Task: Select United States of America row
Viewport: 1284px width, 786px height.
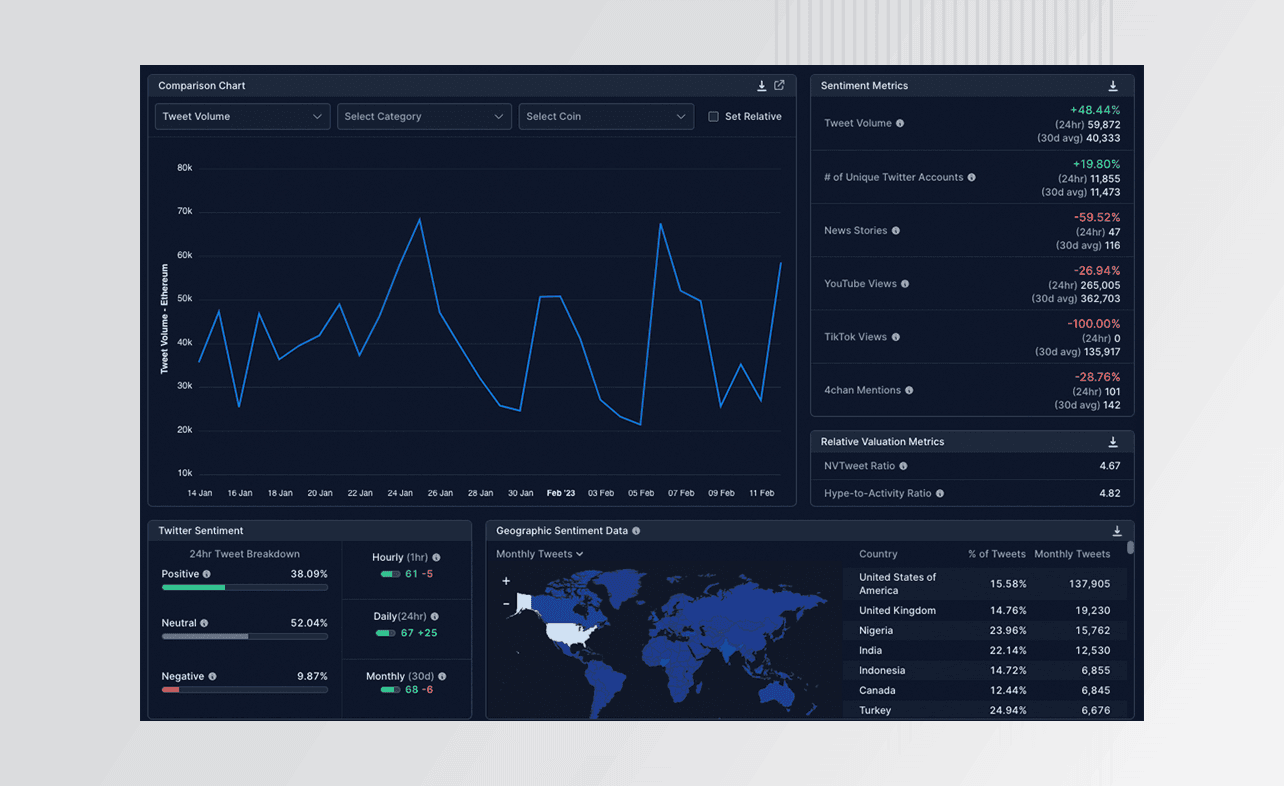Action: [x=985, y=584]
